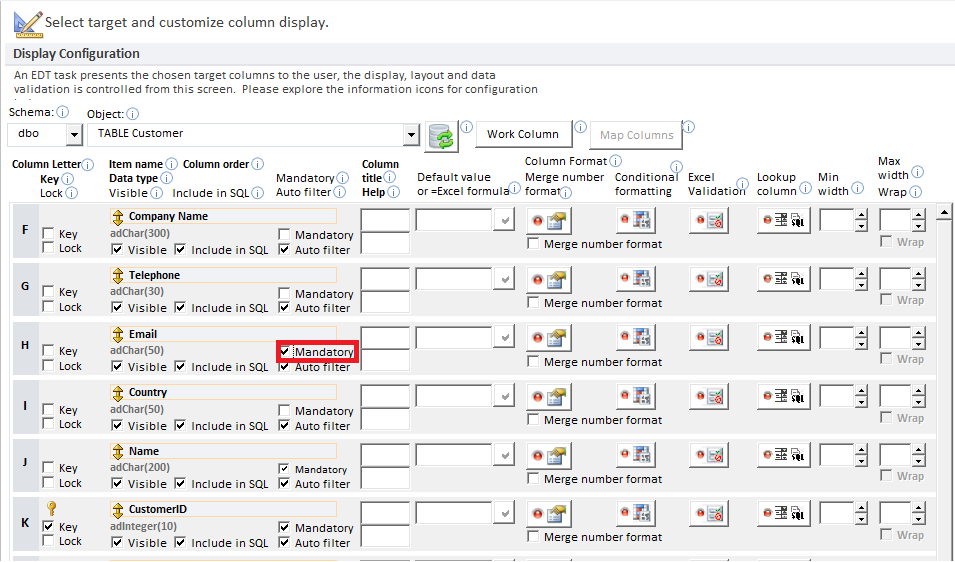Open Object dropdown showing TABLE Customer
This screenshot has height=562, width=955.
pos(412,134)
